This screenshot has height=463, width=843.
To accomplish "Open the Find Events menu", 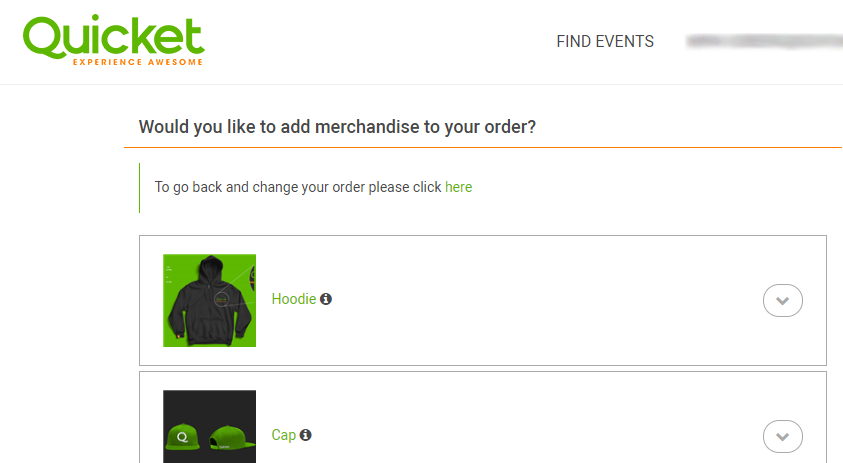I will coord(605,42).
